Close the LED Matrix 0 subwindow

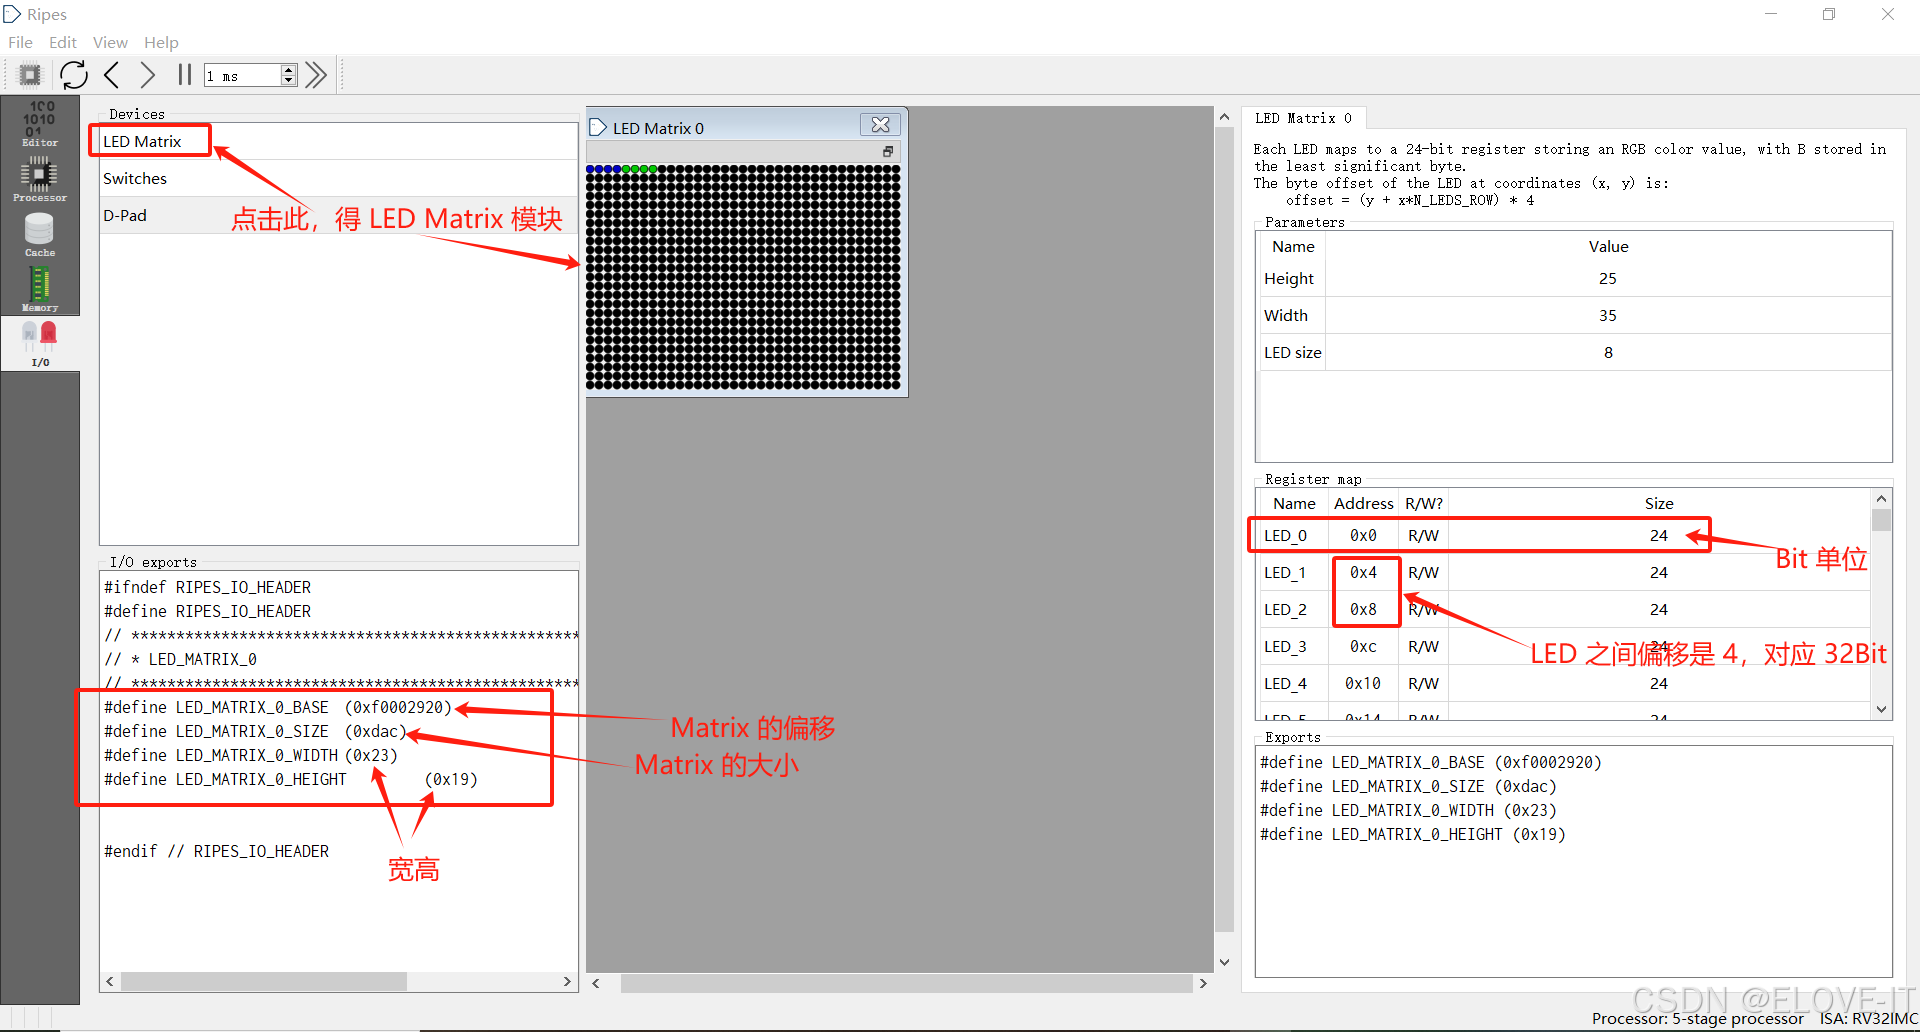[880, 125]
